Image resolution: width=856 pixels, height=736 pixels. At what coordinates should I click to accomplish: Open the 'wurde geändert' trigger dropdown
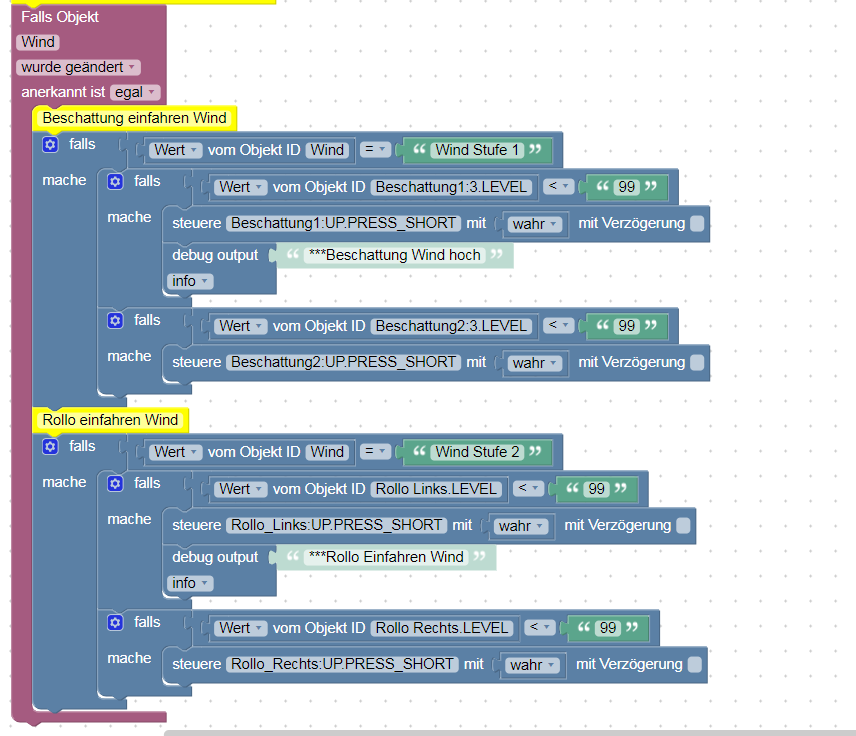79,67
